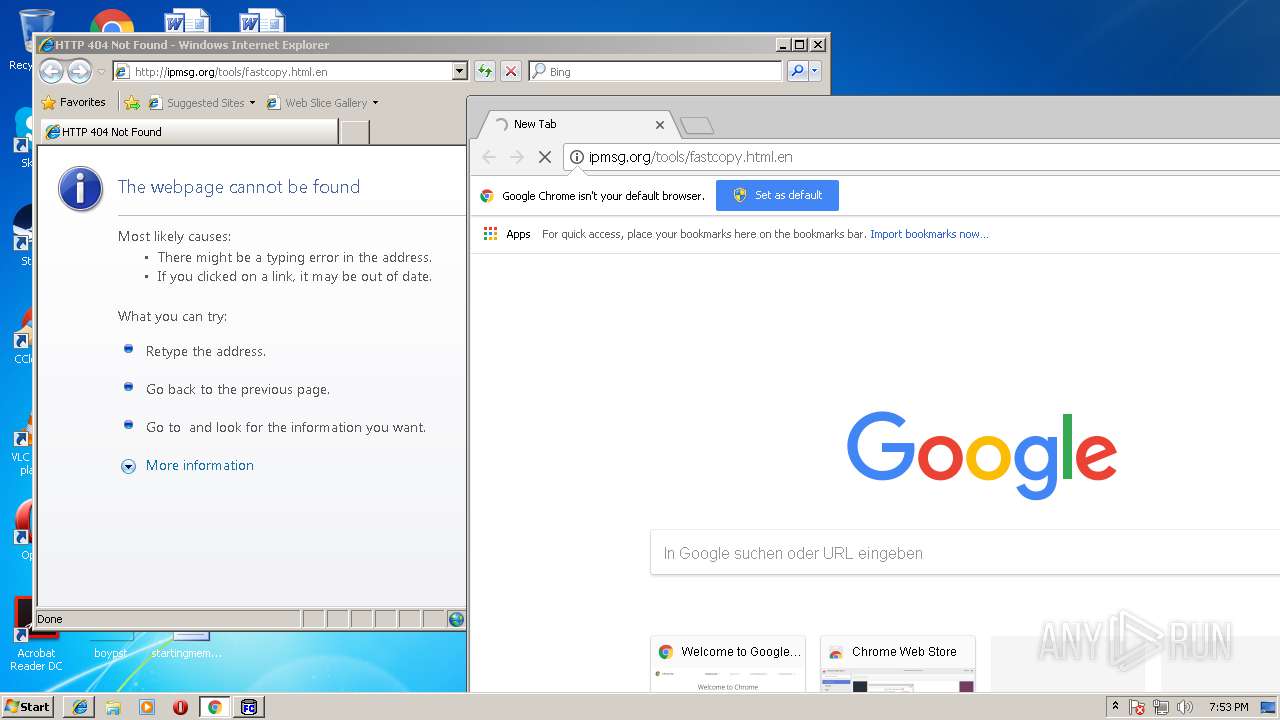Click the IE Refresh button

tap(485, 71)
